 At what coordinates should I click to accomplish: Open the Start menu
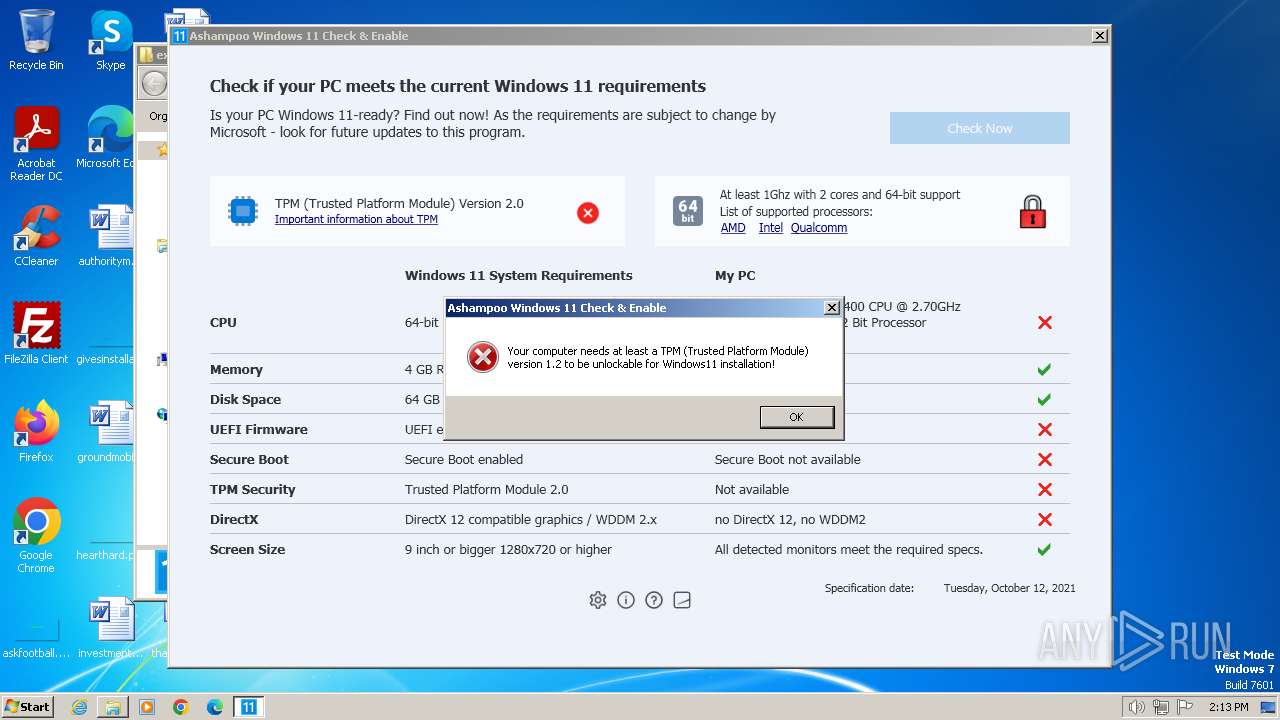28,707
